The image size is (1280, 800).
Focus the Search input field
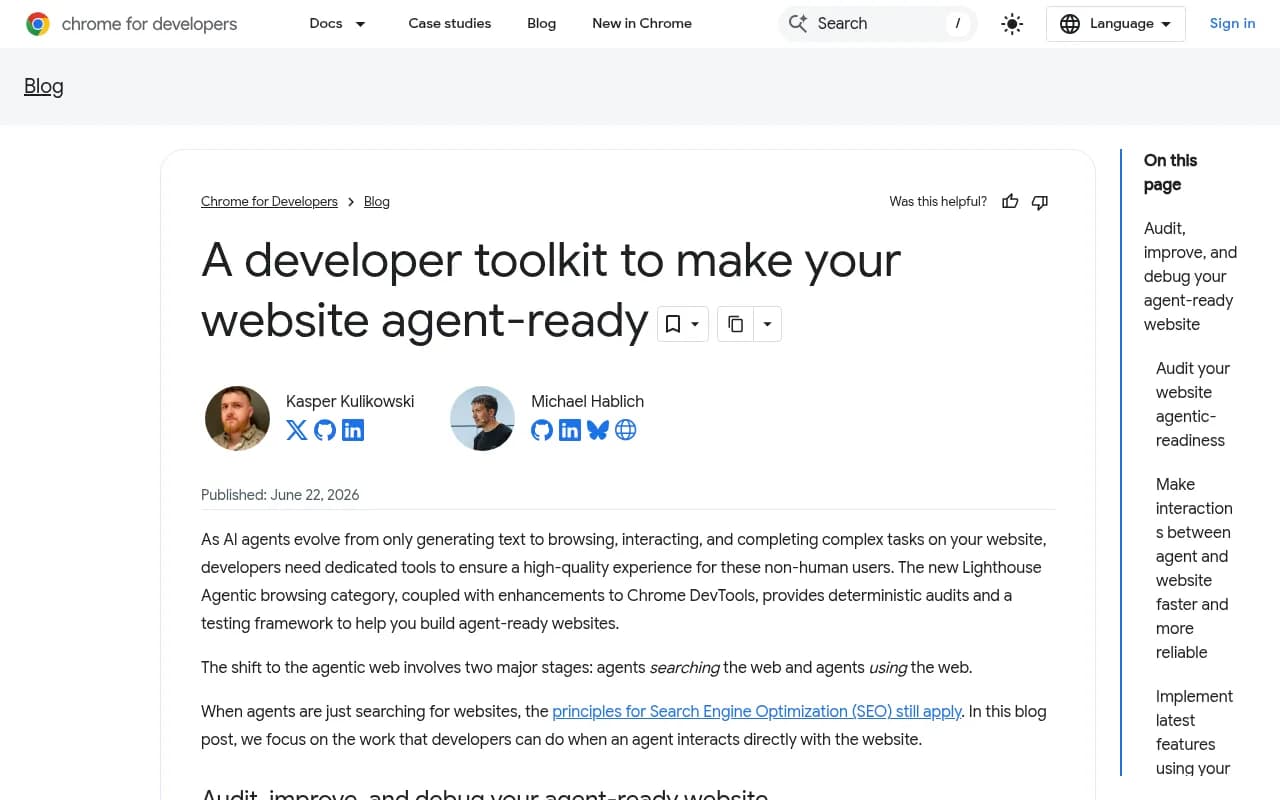878,24
